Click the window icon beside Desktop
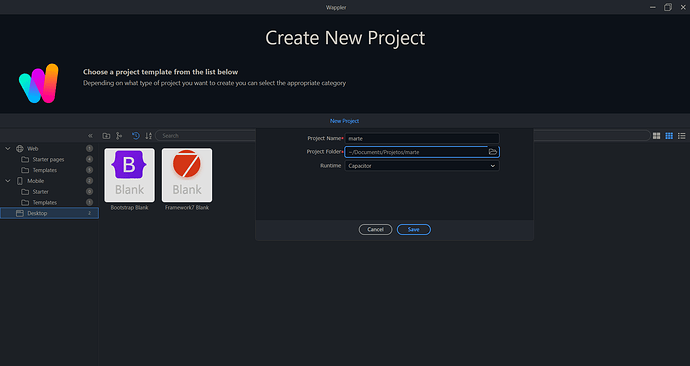 pyautogui.click(x=20, y=213)
